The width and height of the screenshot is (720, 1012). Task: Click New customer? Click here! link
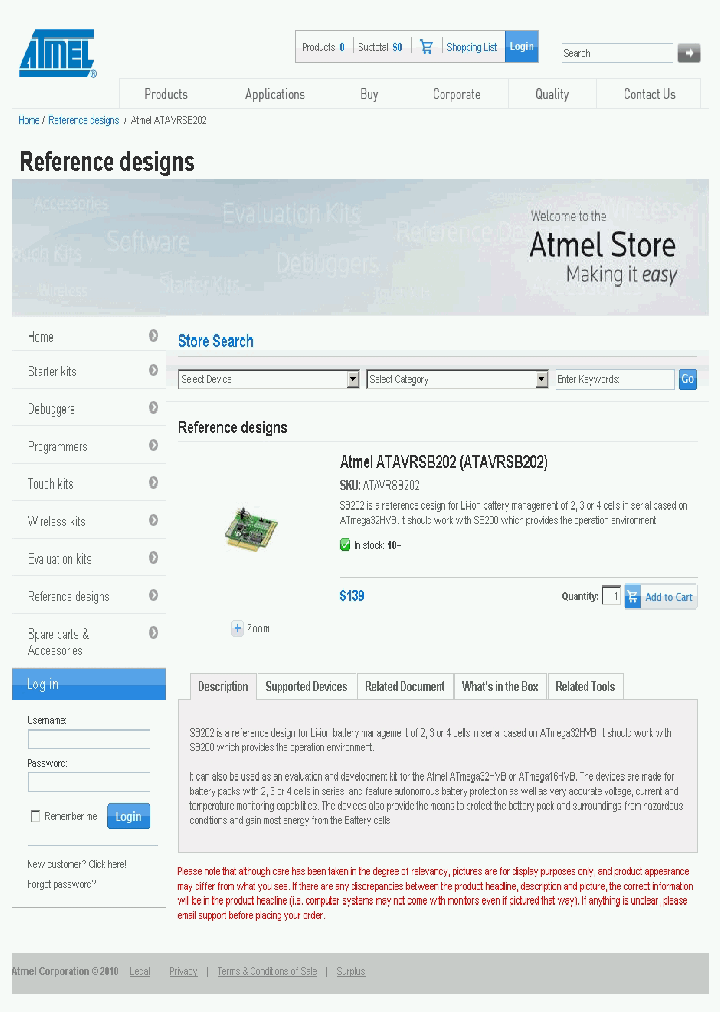tap(77, 864)
